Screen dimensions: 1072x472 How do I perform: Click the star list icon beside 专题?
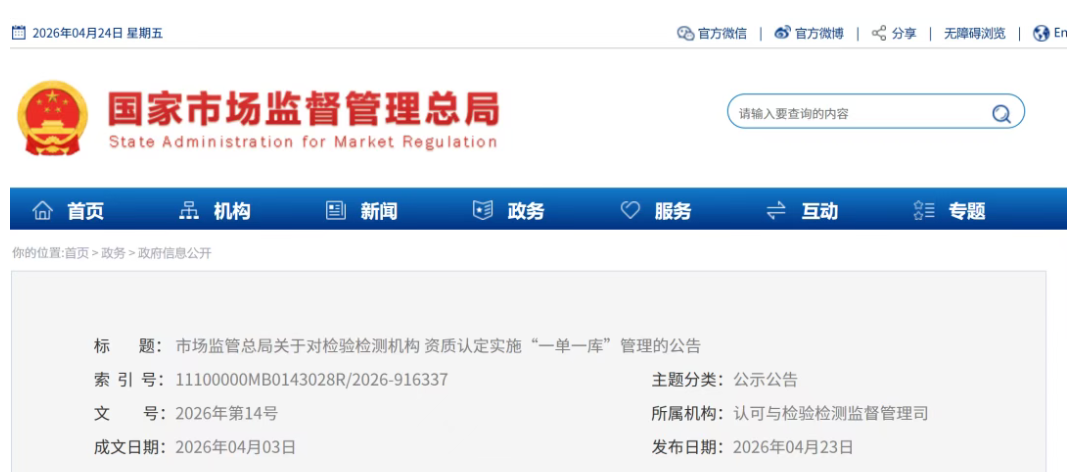pyautogui.click(x=924, y=211)
